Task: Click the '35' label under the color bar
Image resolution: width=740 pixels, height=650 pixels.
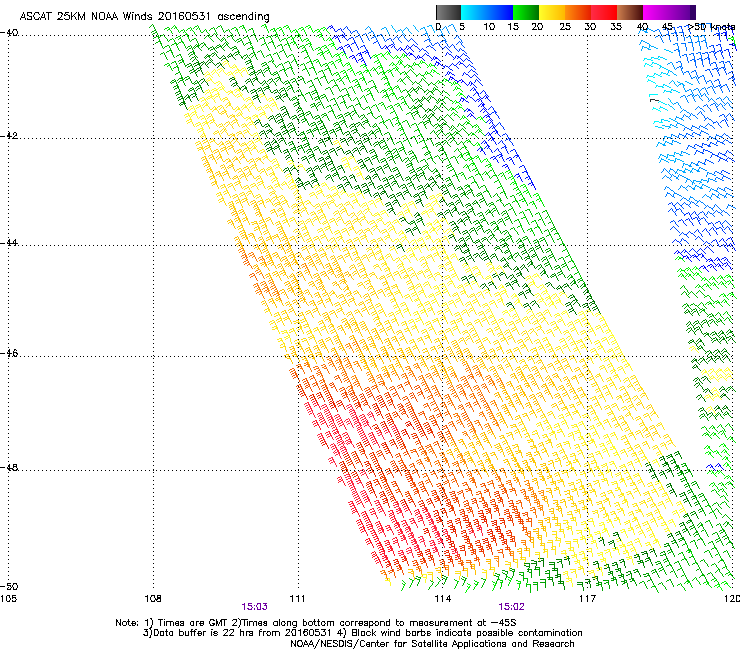Action: [616, 27]
